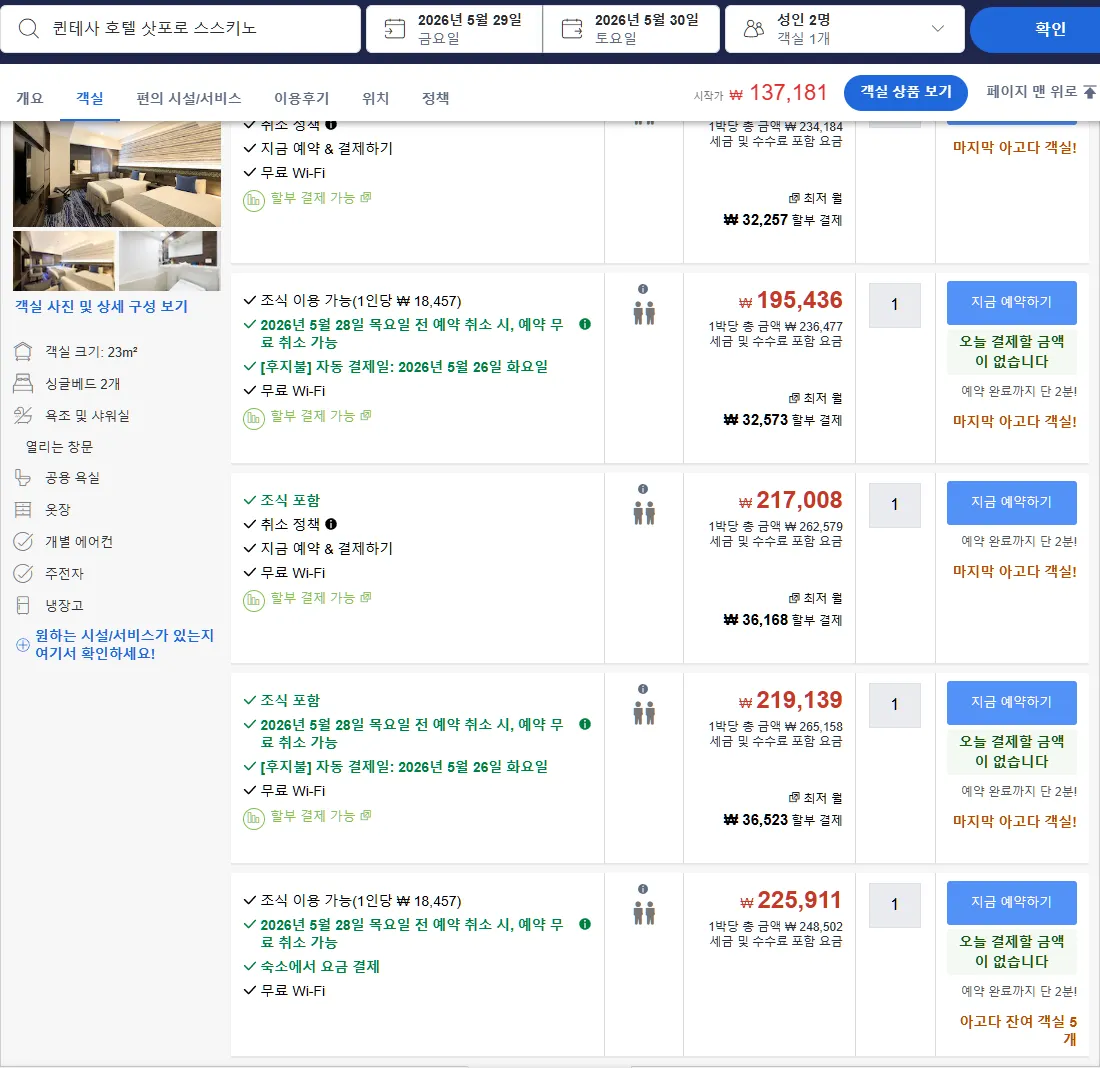Click the 2026년 5월 30일 check-out date field
This screenshot has height=1068, width=1100.
point(631,29)
